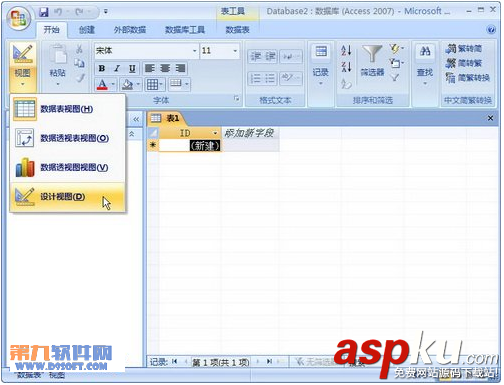Collapse the navigation pane with double chevron
Screen dimensions: 504x385
[x=136, y=119]
